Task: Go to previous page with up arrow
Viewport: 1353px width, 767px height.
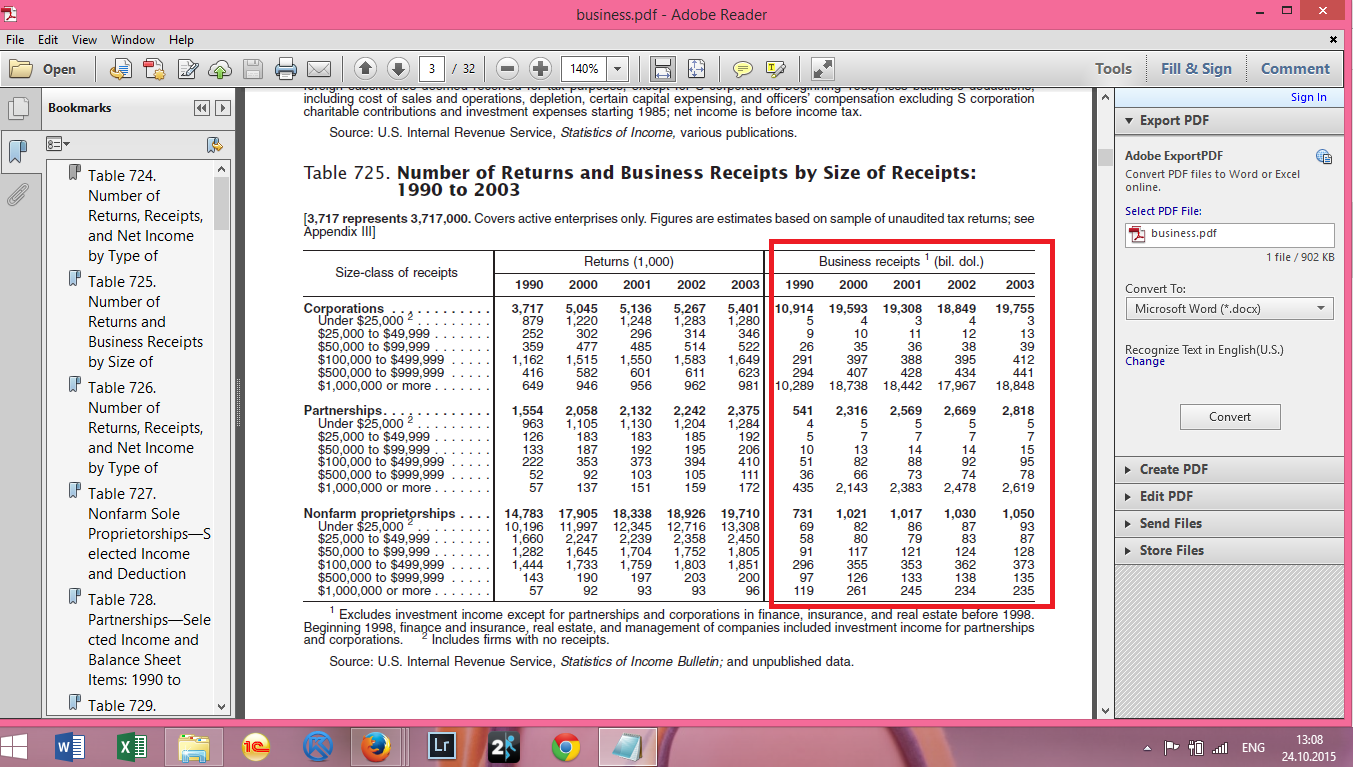Action: pos(365,69)
